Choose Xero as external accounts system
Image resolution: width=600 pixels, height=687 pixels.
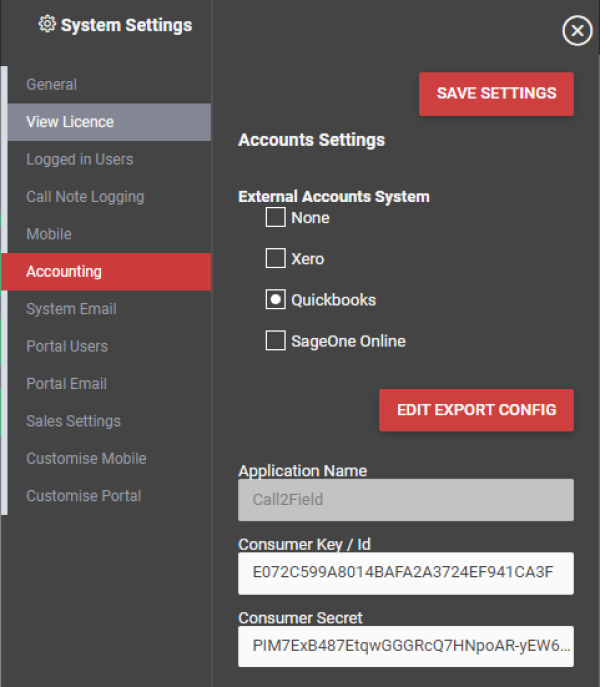click(x=275, y=258)
